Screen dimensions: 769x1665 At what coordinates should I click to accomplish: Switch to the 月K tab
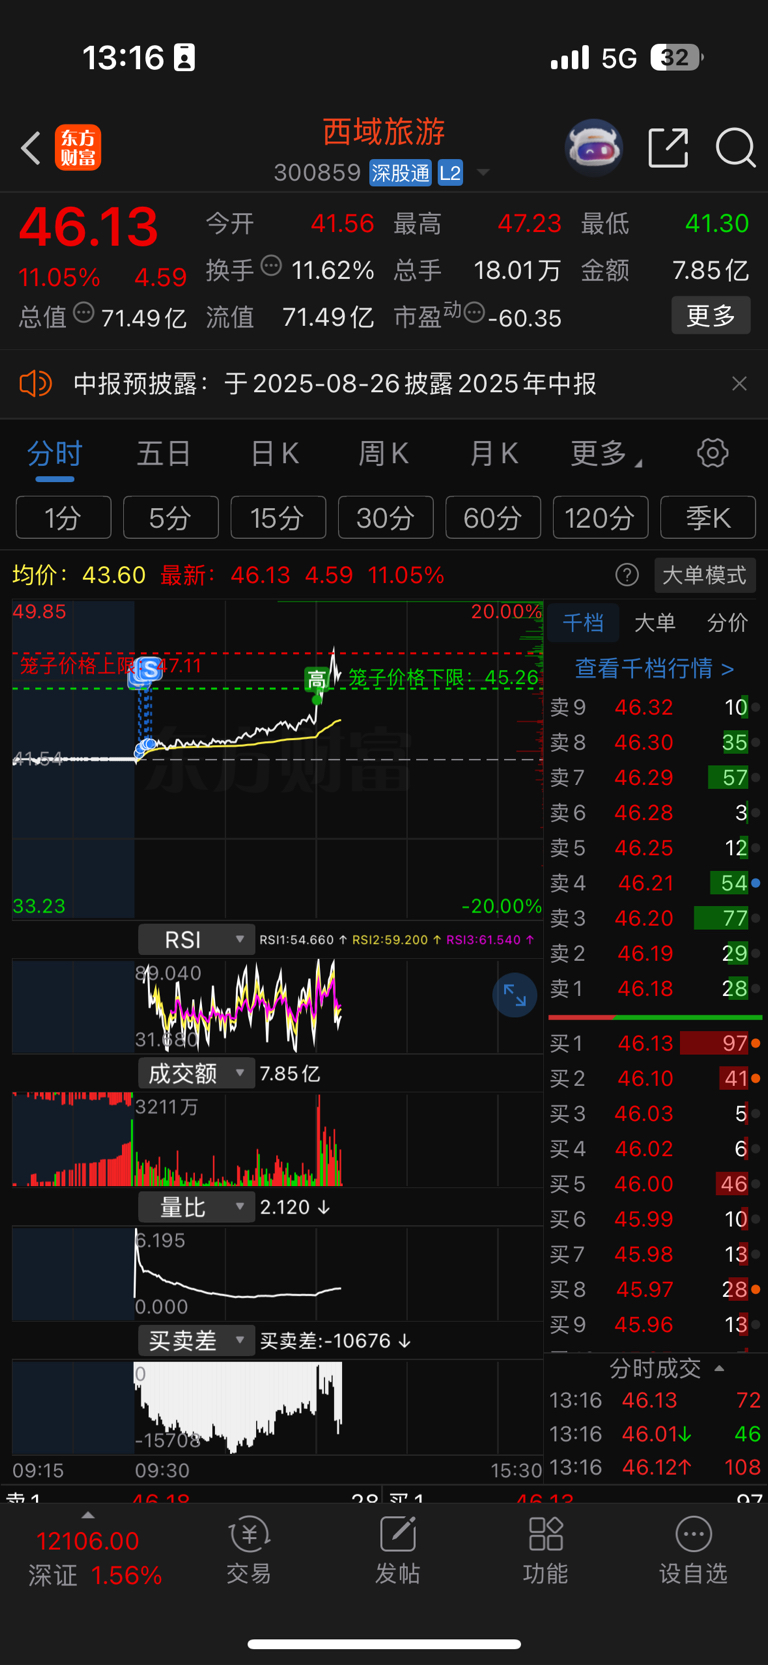(x=494, y=454)
